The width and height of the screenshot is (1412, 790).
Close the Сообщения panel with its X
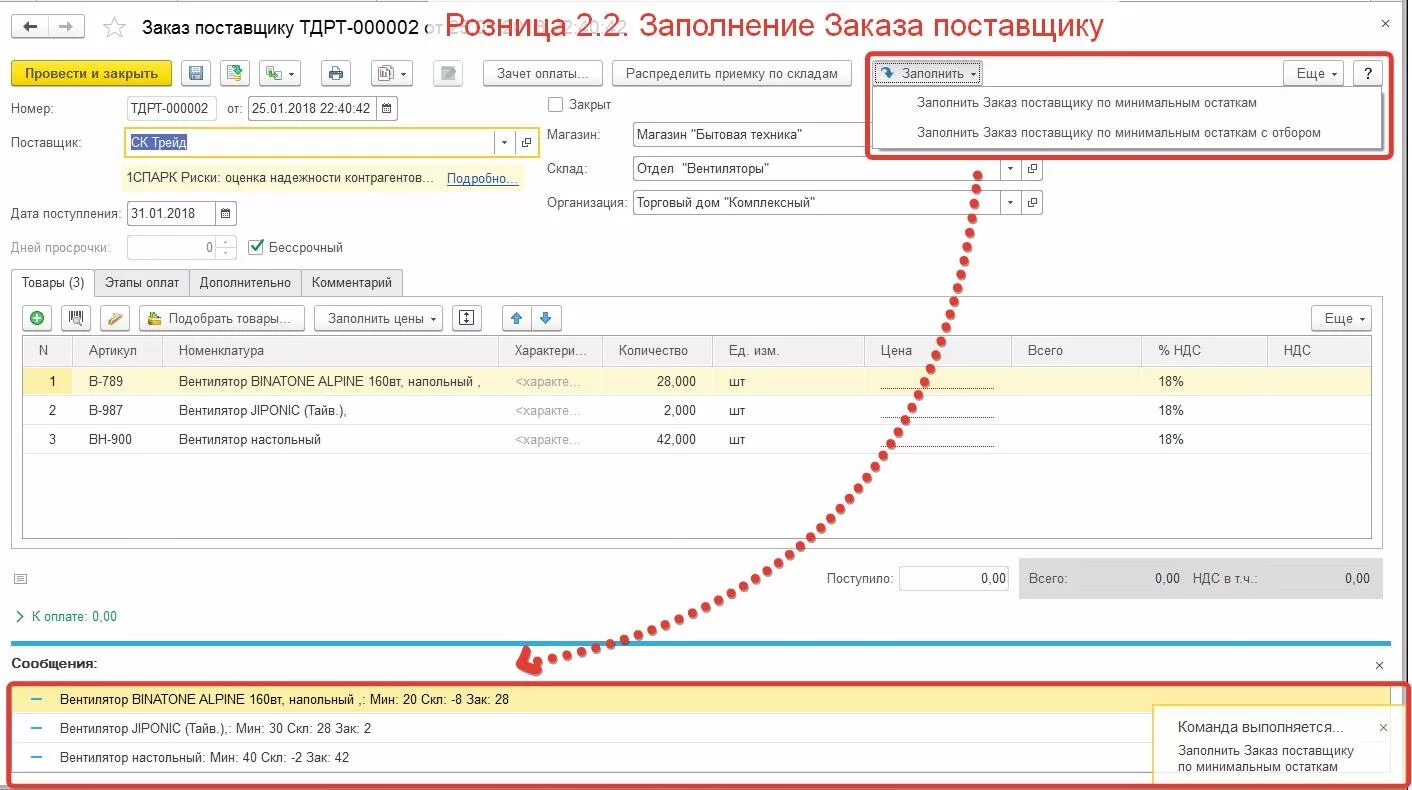point(1379,665)
